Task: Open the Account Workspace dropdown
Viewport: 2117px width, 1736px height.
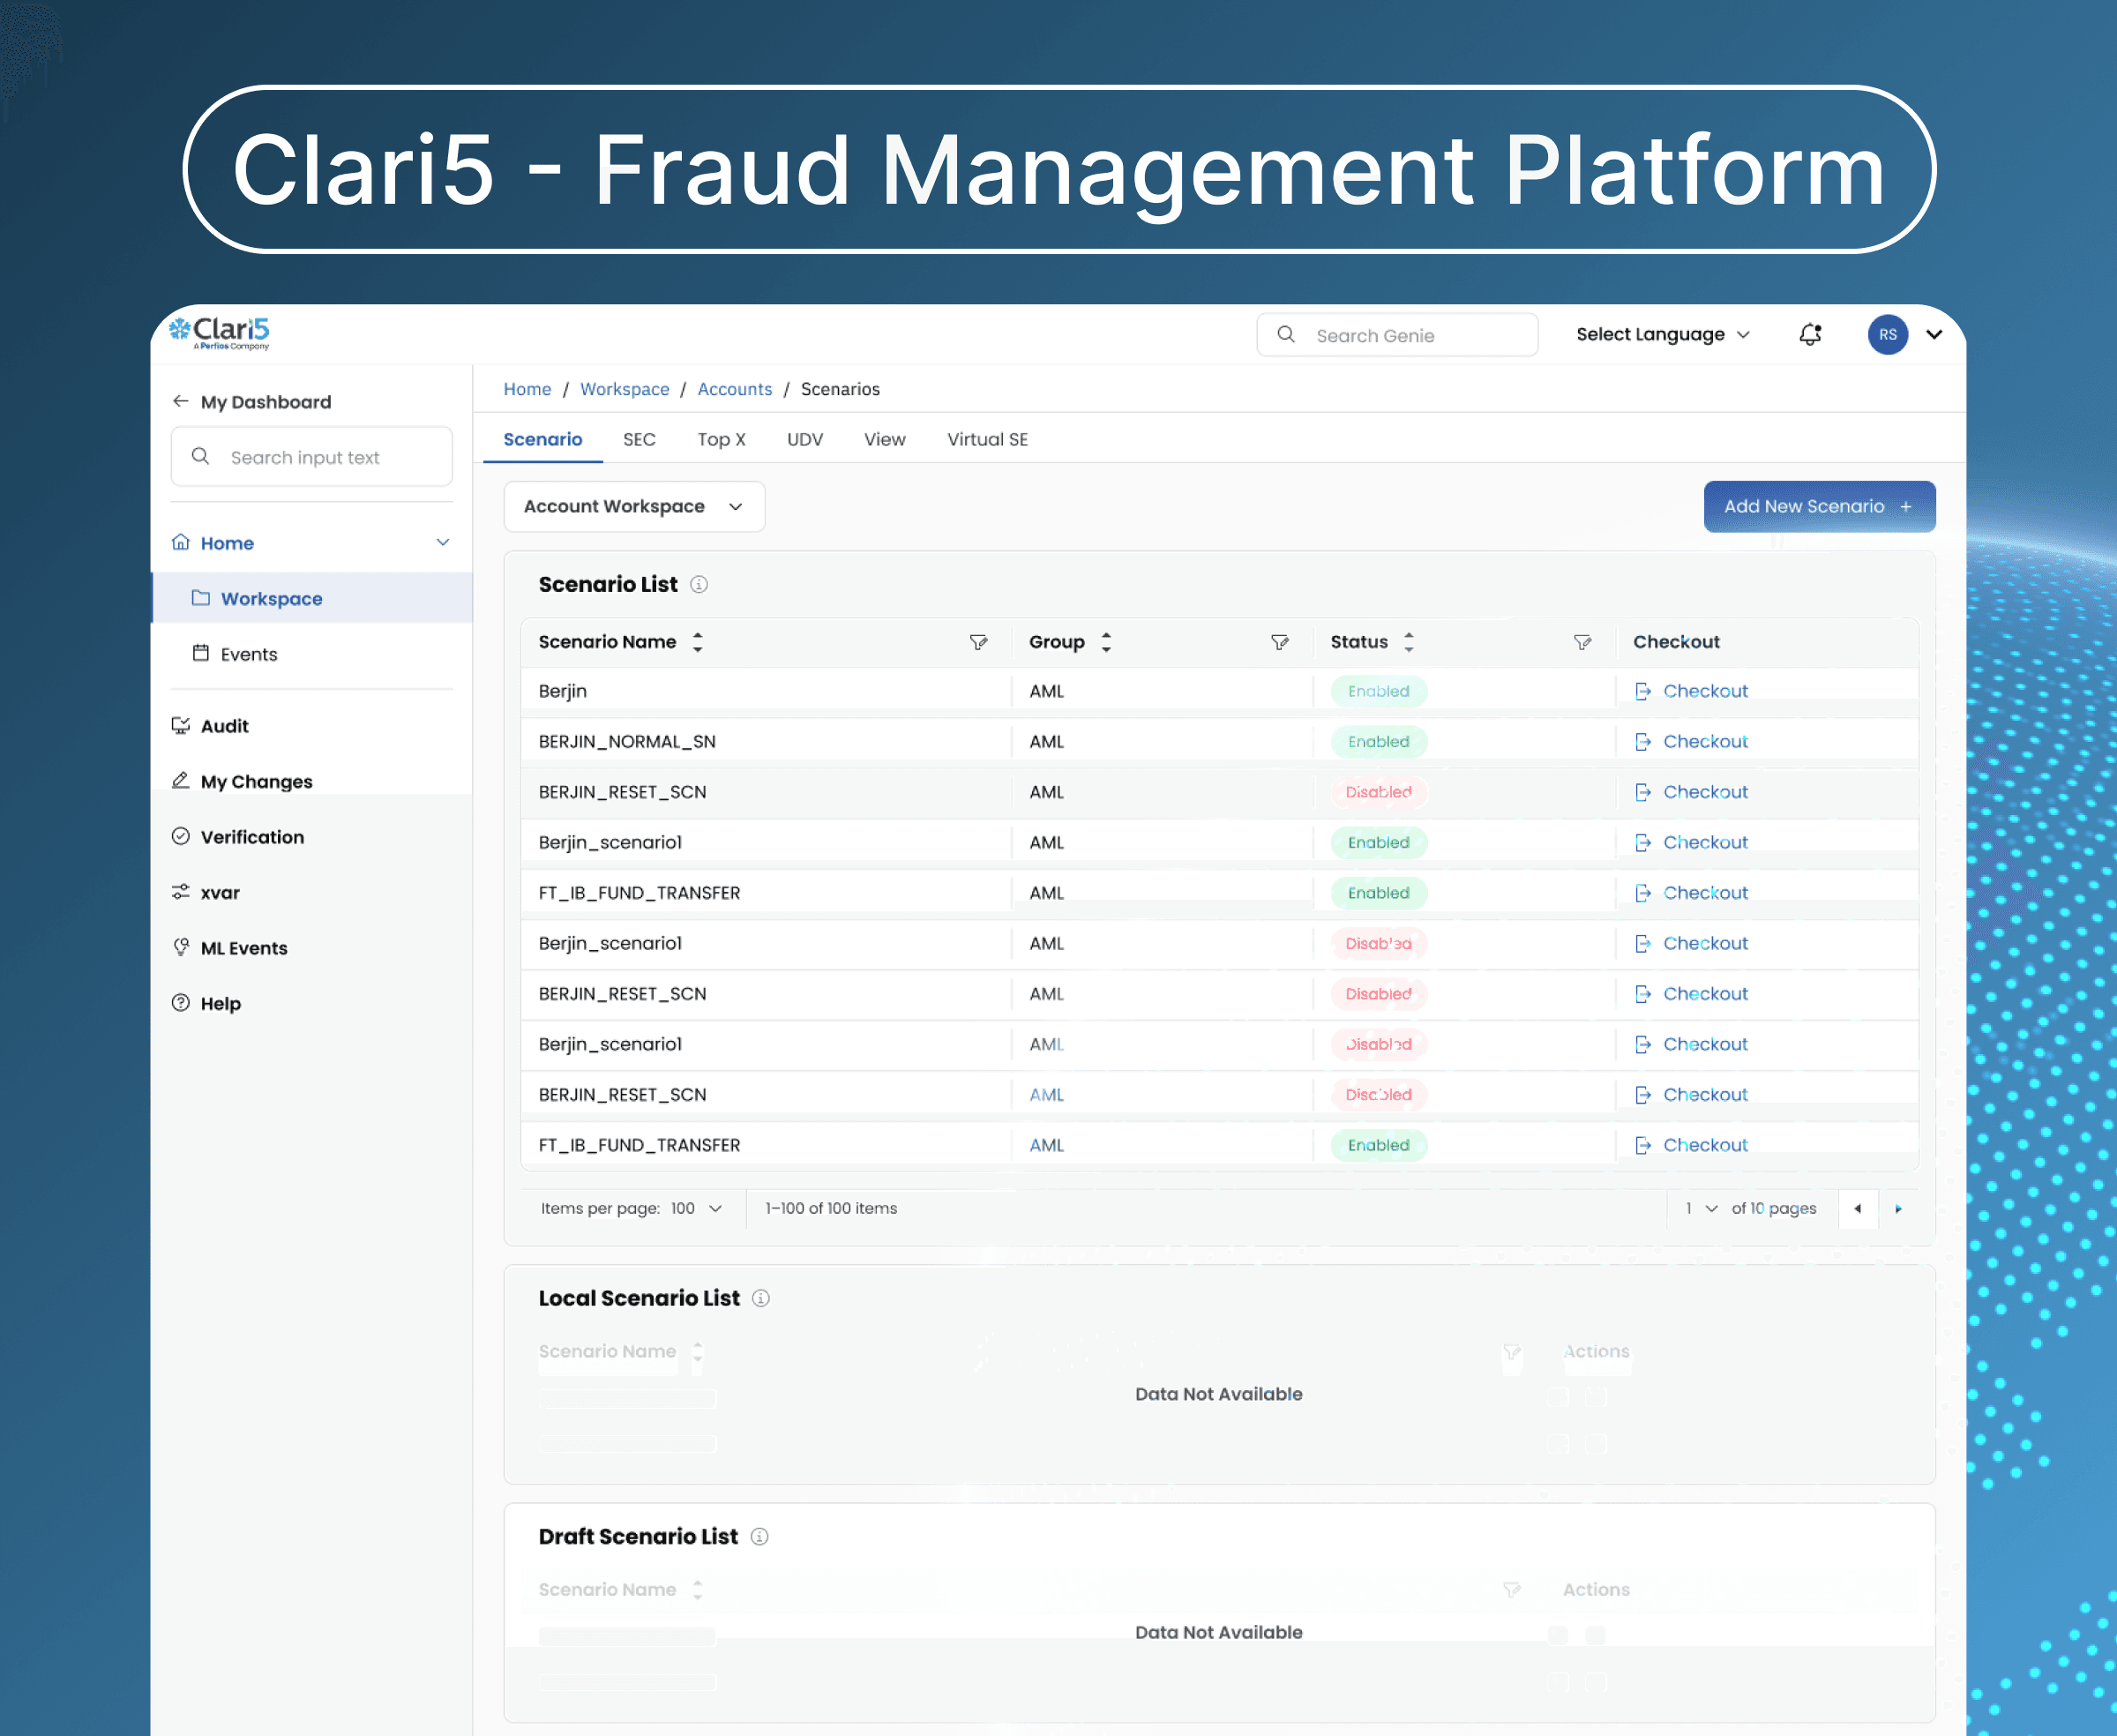Action: tap(634, 506)
